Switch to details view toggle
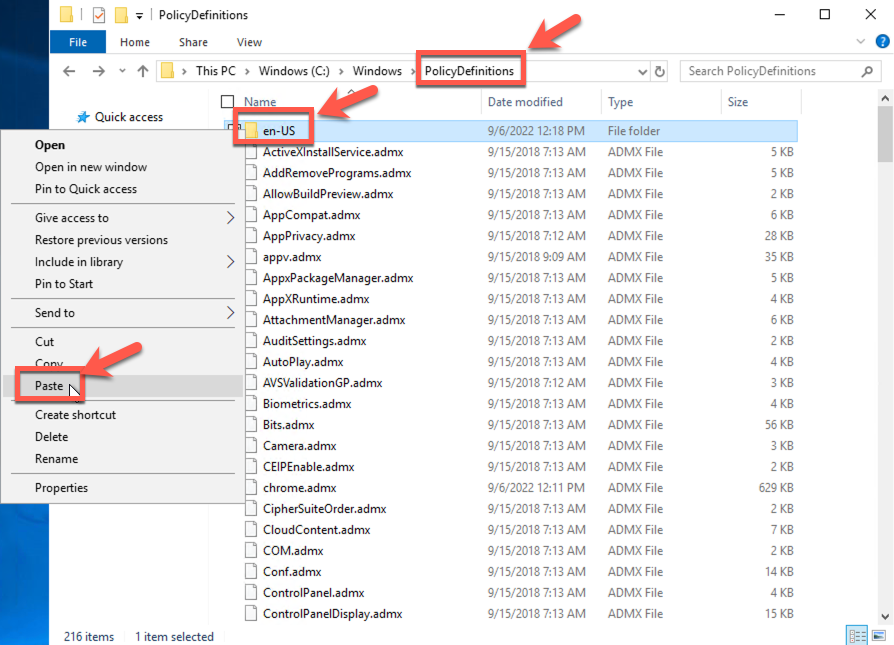Viewport: 894px width, 645px height. 857,636
